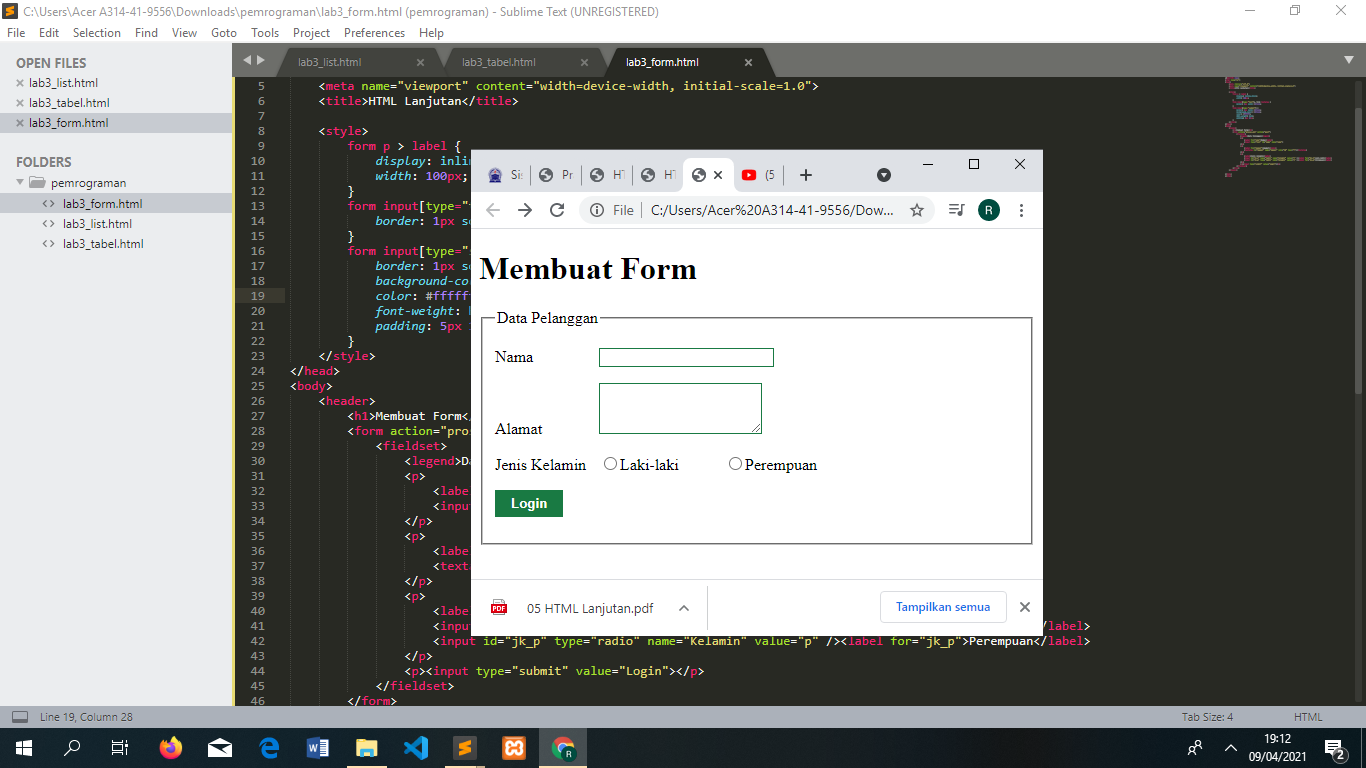This screenshot has width=1366, height=768.
Task: Select the Laki-laki radio button
Action: click(610, 462)
